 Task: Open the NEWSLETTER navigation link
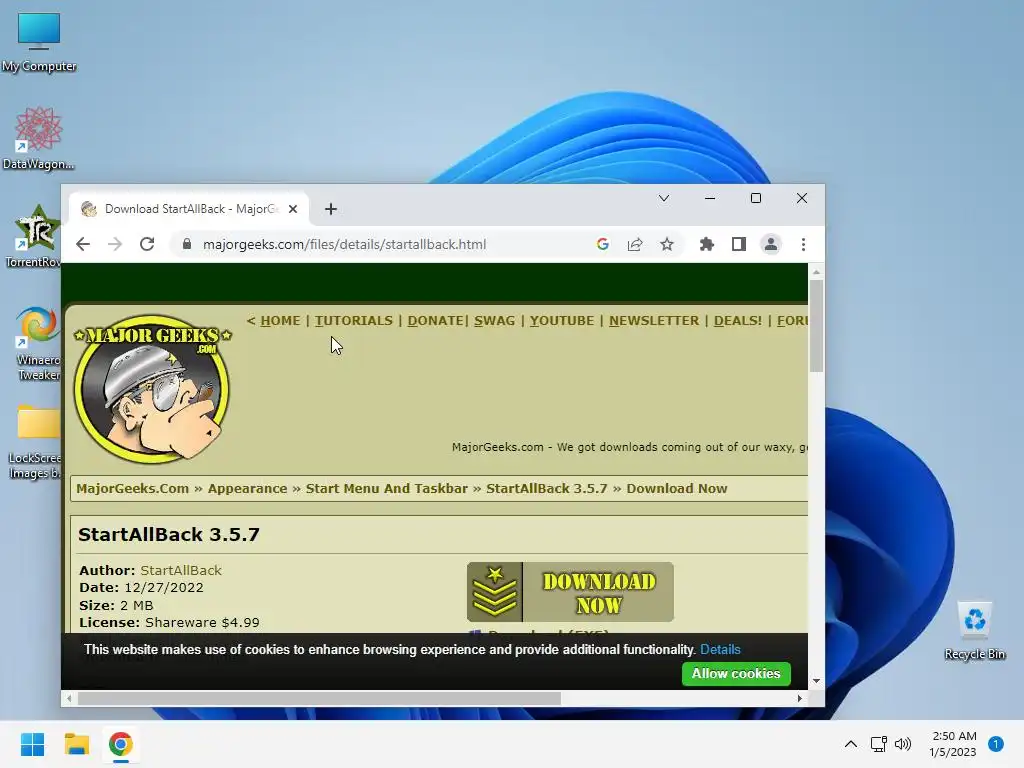coord(654,321)
